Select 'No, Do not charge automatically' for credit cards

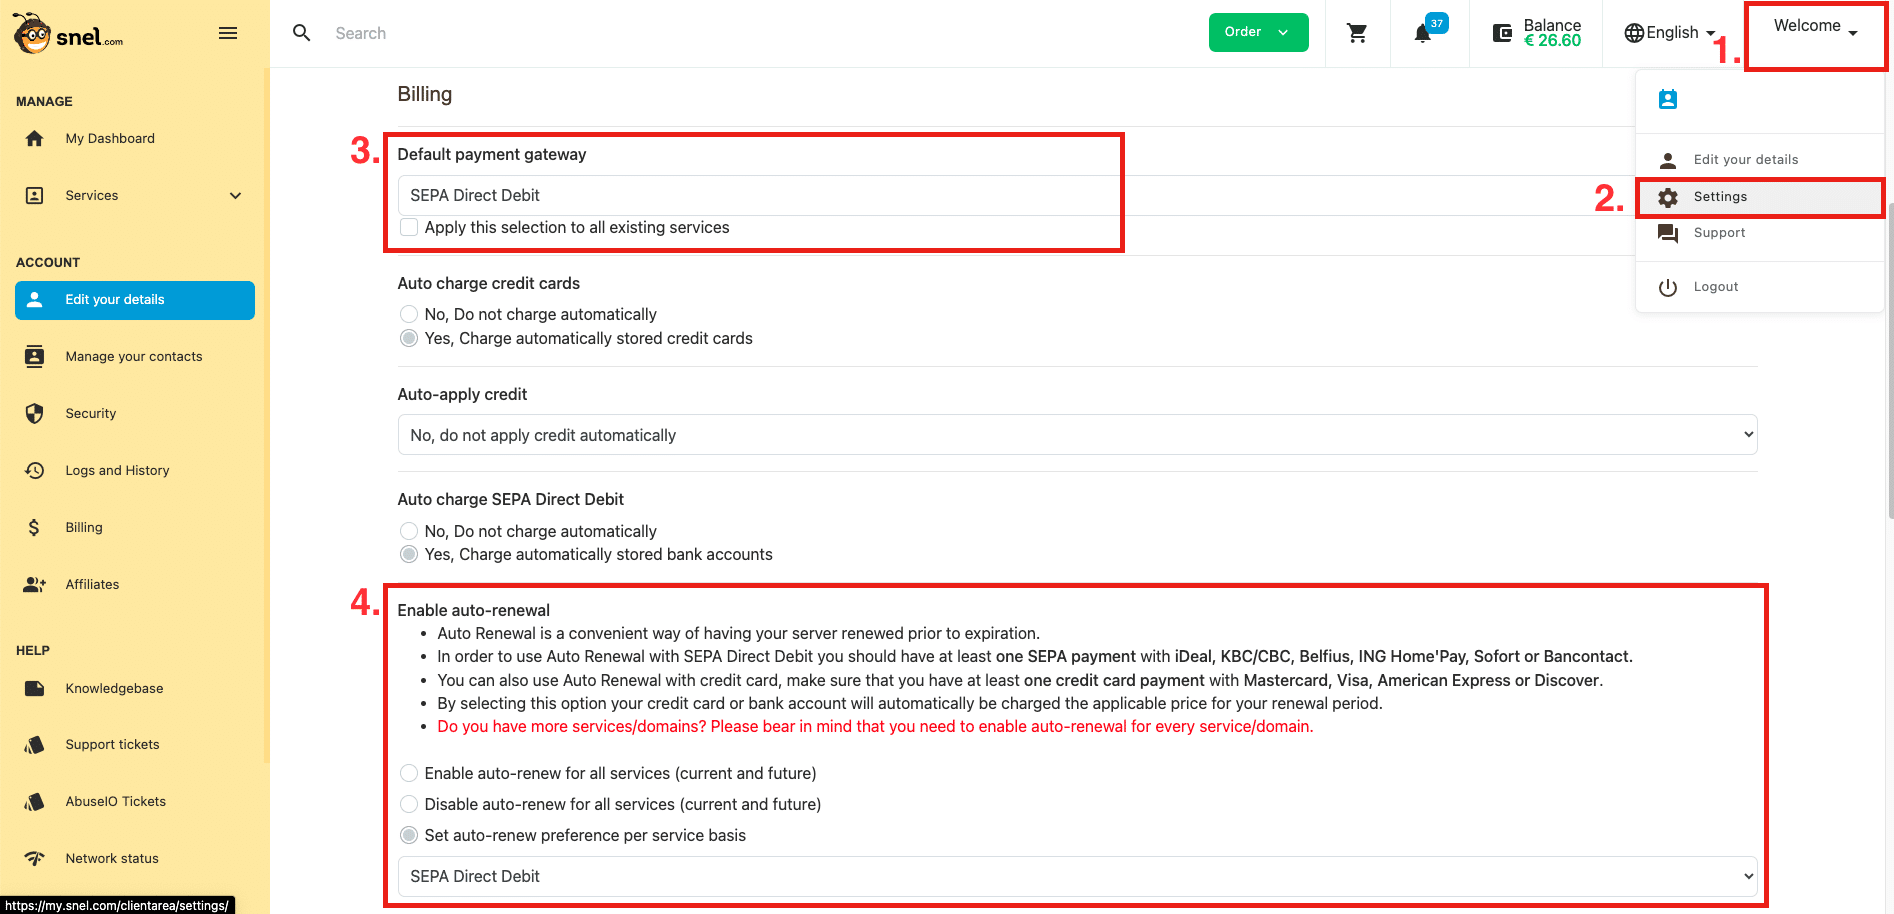[409, 314]
